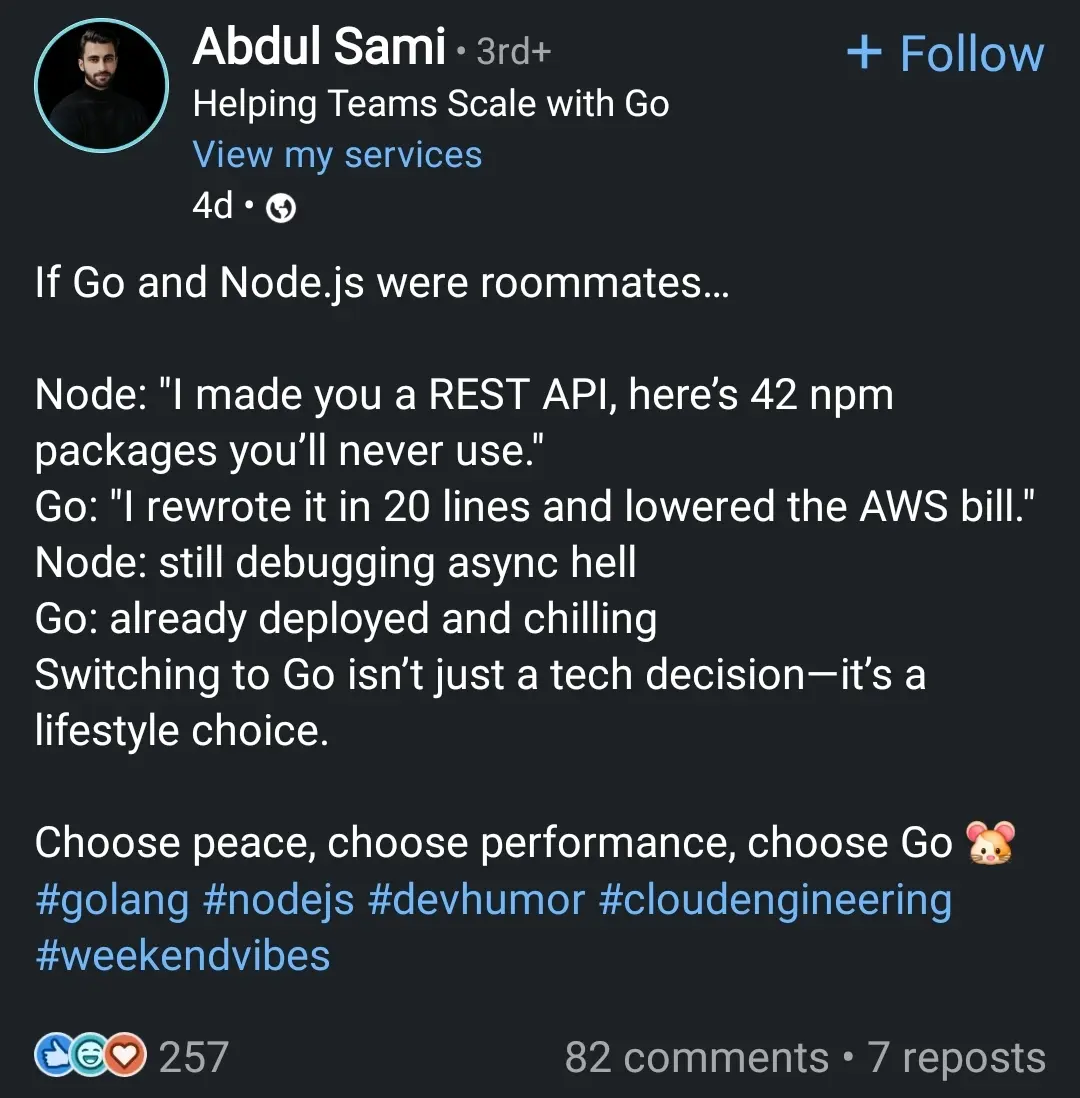View the 7 reposts

[x=957, y=1057]
